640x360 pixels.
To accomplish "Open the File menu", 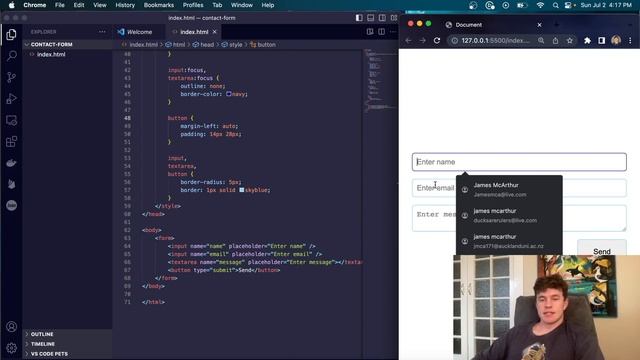I will click(60, 5).
